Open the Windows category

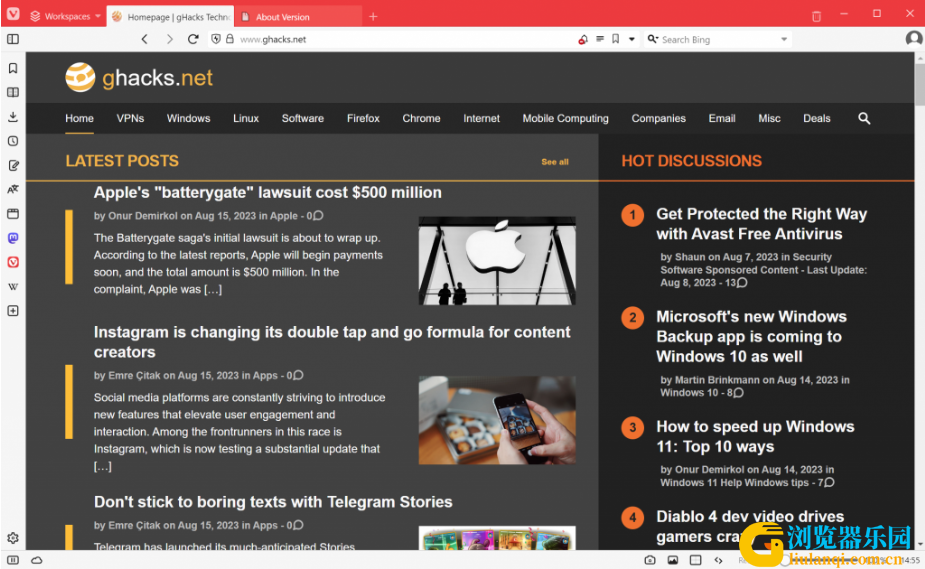188,119
